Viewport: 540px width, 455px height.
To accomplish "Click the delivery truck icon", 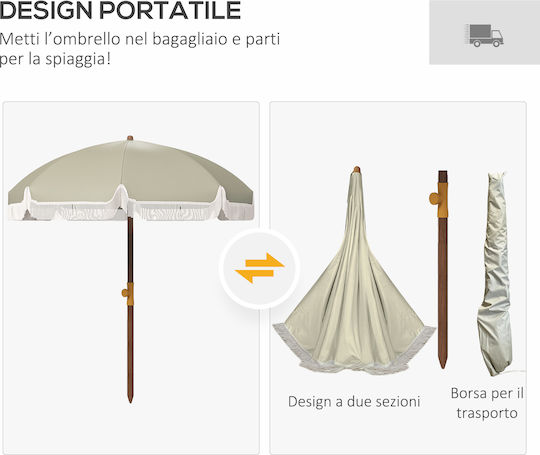I will pos(485,35).
